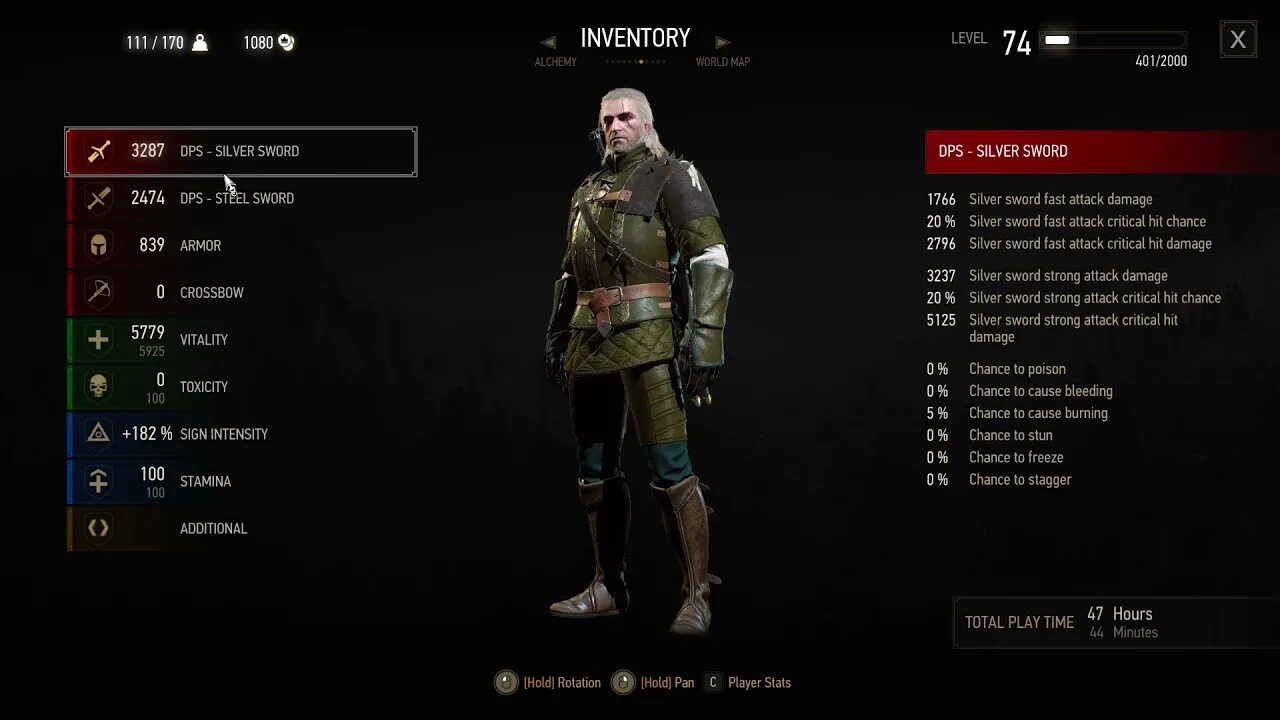Click the Crossbow icon
The height and width of the screenshot is (720, 1280).
(98, 292)
